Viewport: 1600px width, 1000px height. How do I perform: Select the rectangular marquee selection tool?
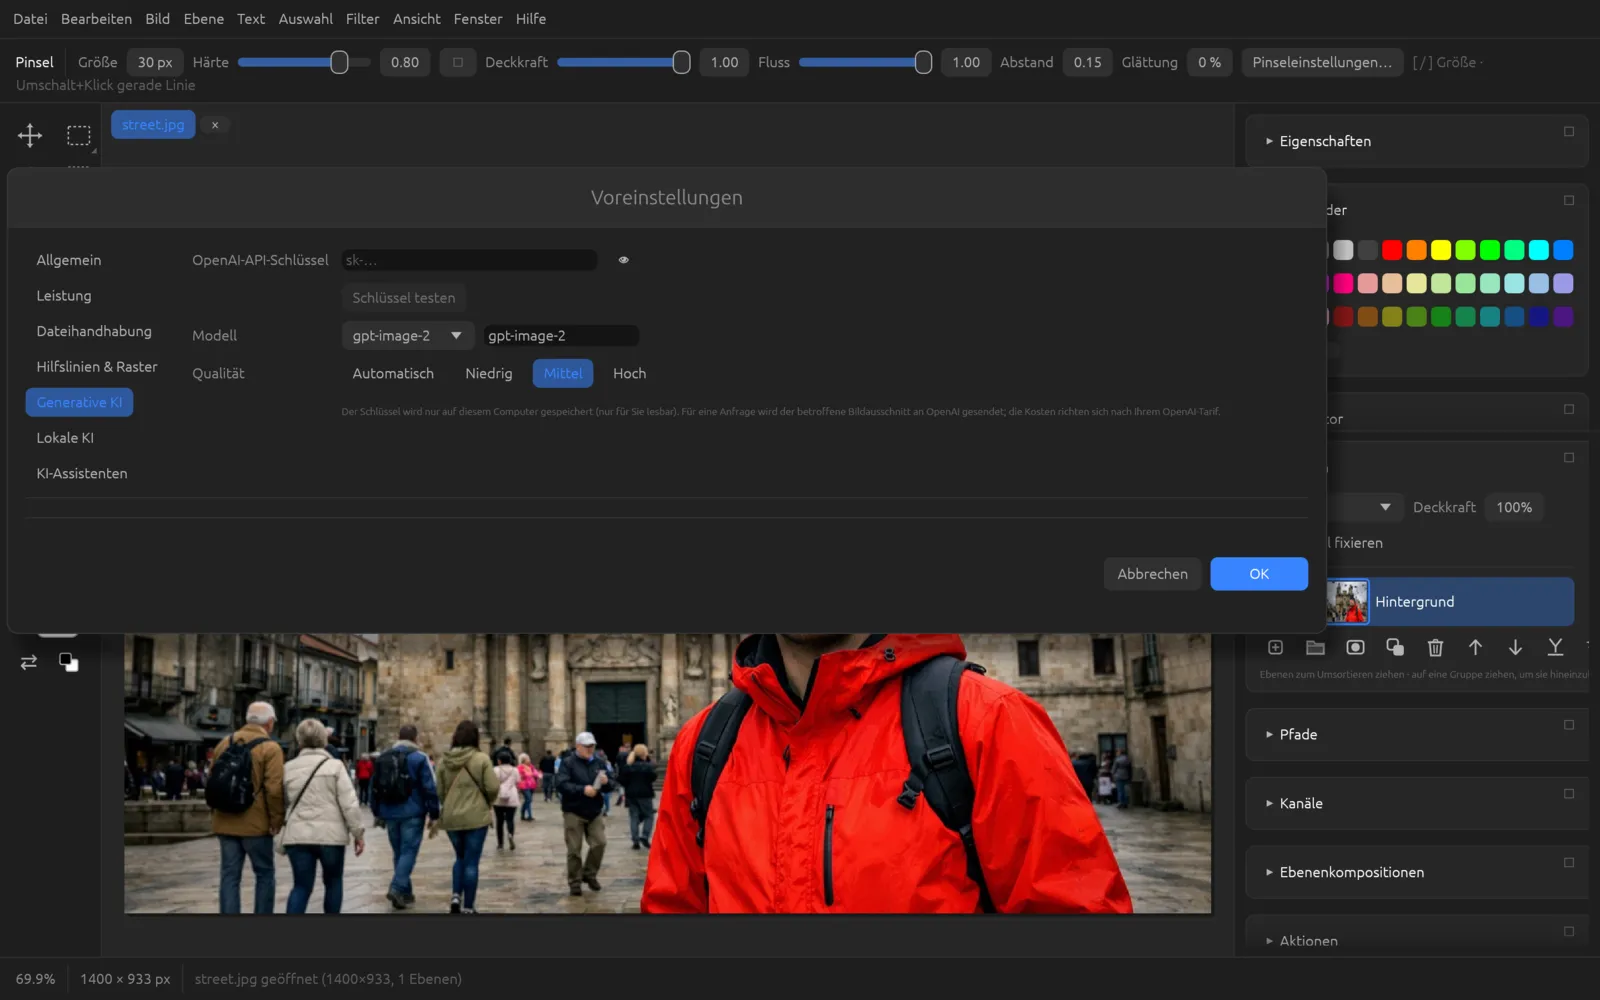78,135
